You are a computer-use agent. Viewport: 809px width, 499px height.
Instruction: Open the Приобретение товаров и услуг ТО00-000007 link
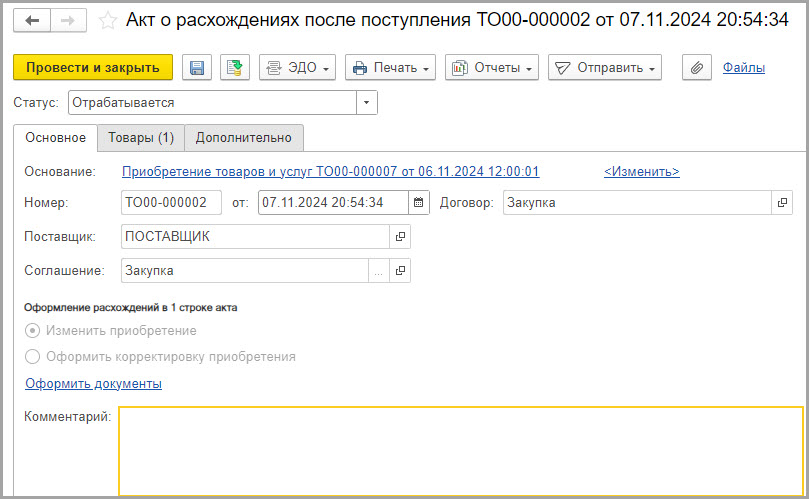click(x=331, y=171)
